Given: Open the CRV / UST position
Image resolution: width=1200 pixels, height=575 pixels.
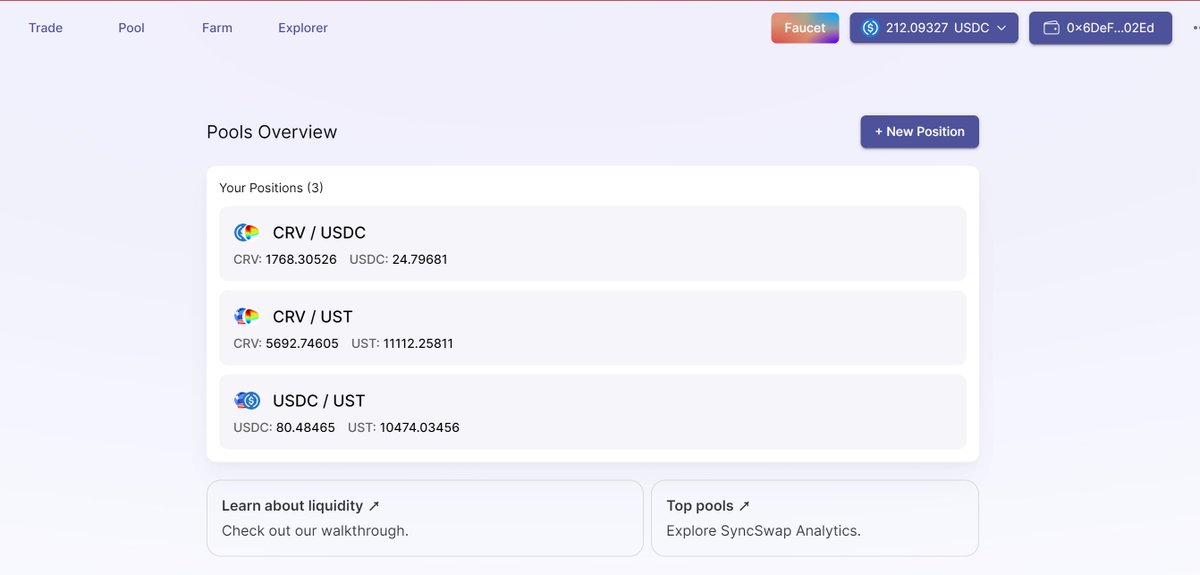Looking at the screenshot, I should [x=593, y=327].
